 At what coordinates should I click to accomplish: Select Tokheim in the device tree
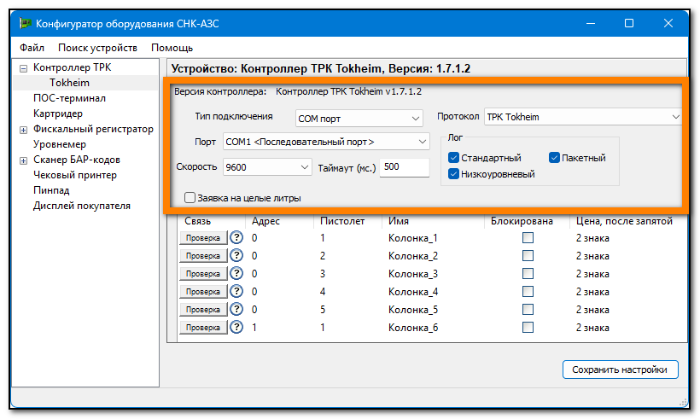(x=69, y=83)
